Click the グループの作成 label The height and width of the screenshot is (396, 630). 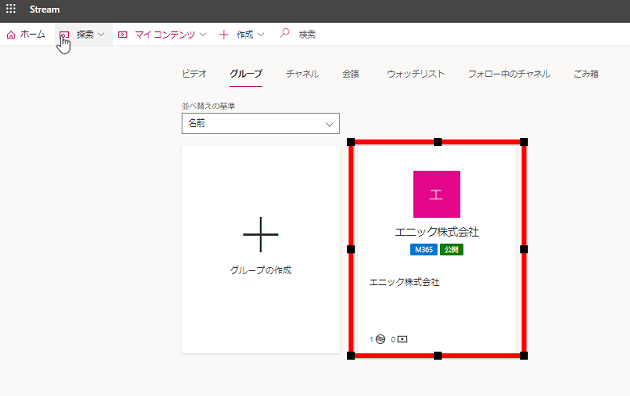[x=260, y=270]
